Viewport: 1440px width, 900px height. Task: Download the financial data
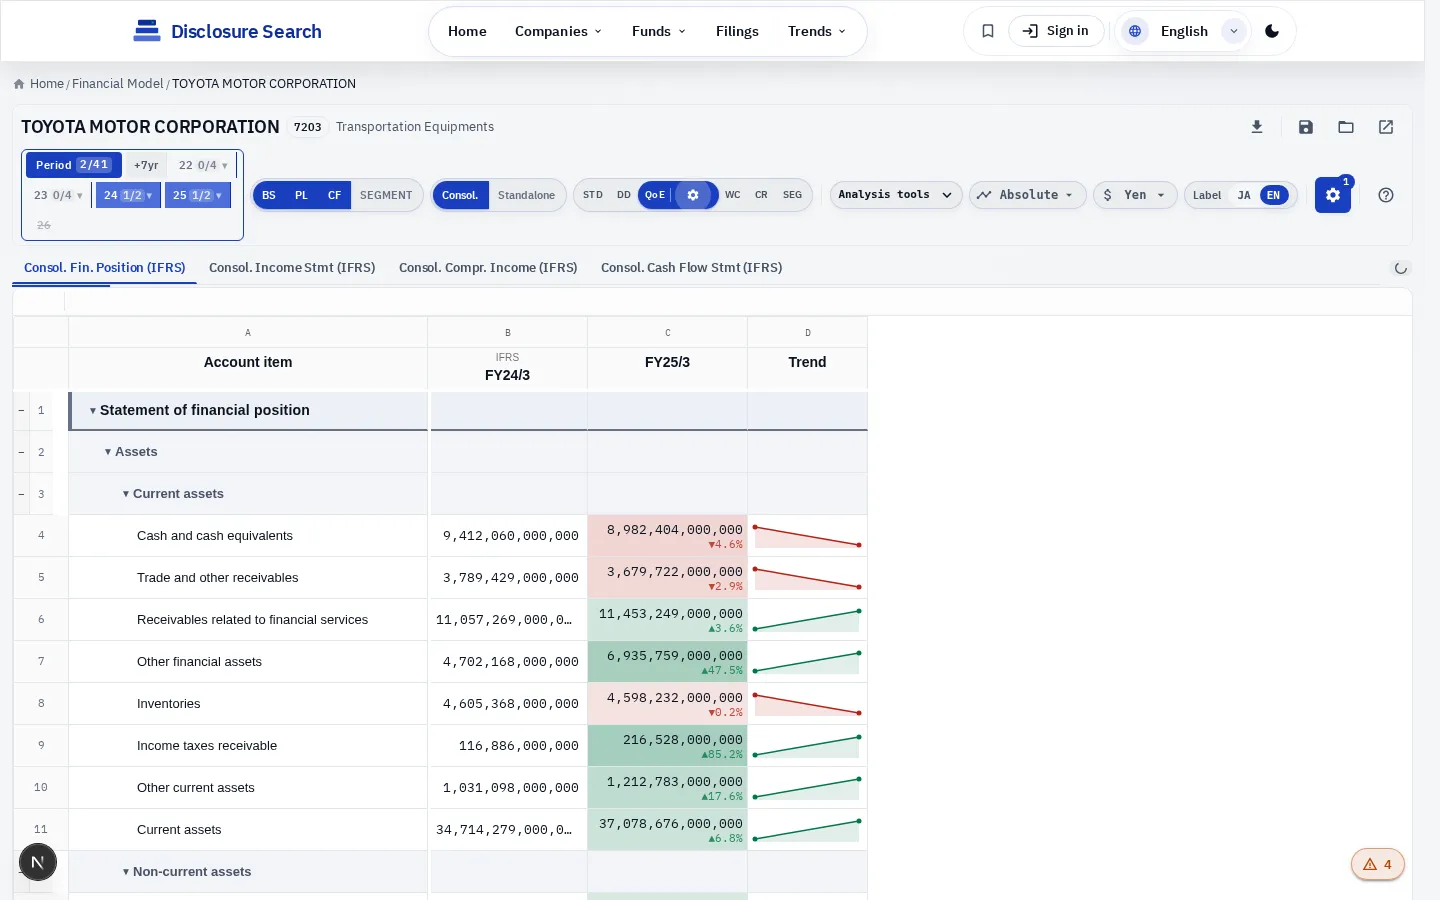click(x=1257, y=127)
